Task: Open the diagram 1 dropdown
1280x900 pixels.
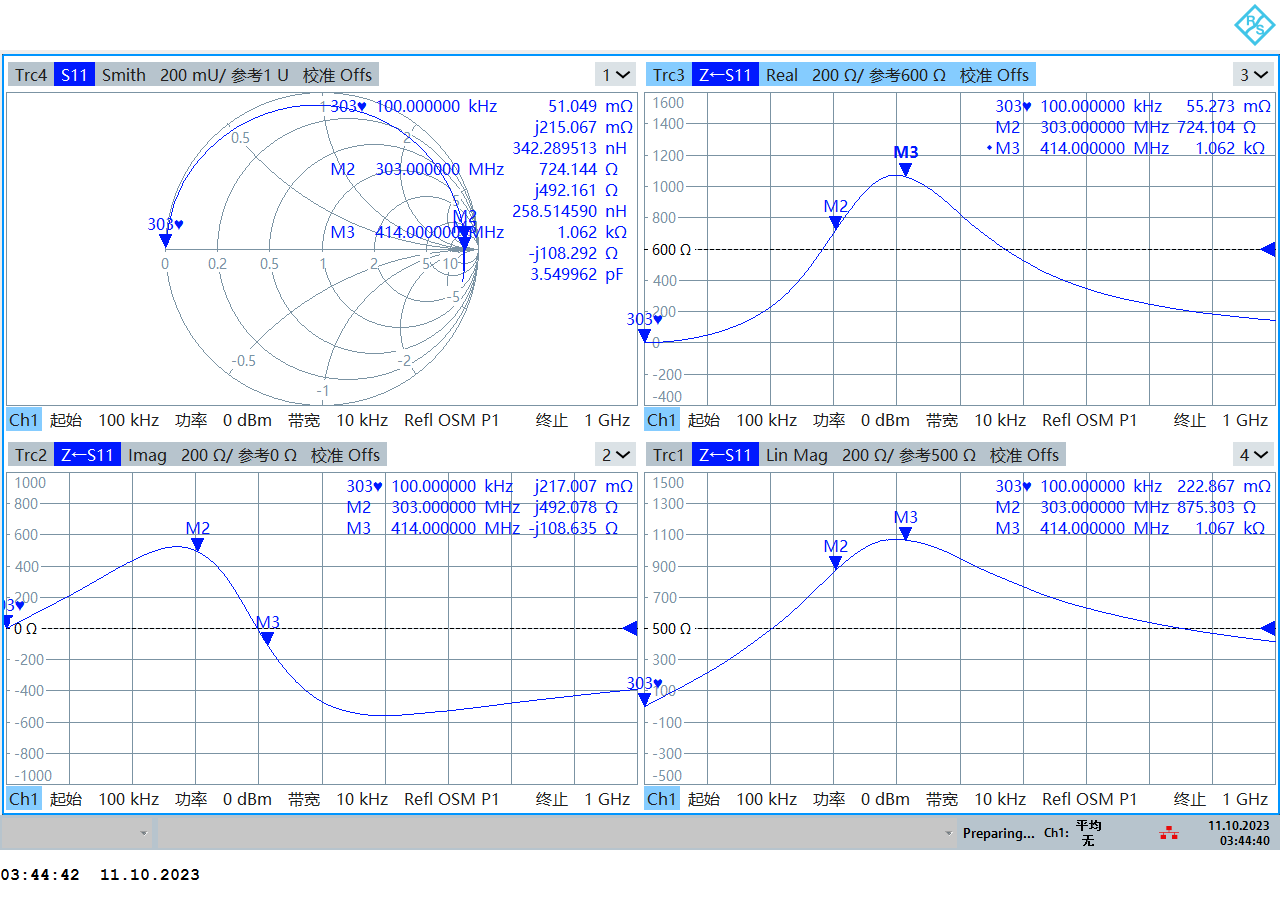Action: [615, 75]
